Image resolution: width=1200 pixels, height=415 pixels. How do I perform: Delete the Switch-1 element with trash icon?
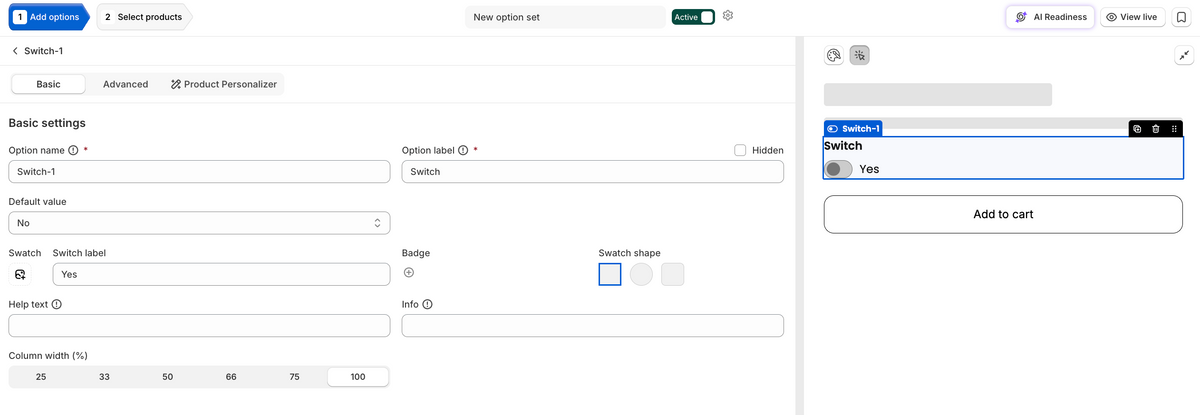pos(1156,129)
